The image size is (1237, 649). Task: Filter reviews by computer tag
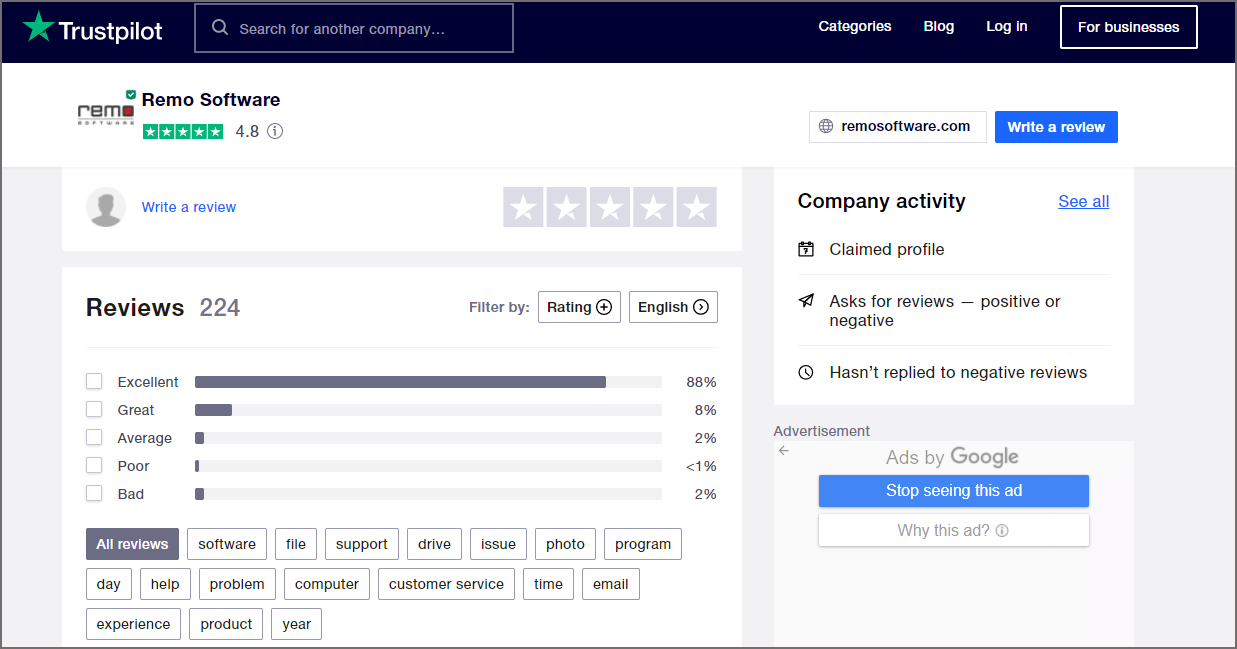coord(327,584)
